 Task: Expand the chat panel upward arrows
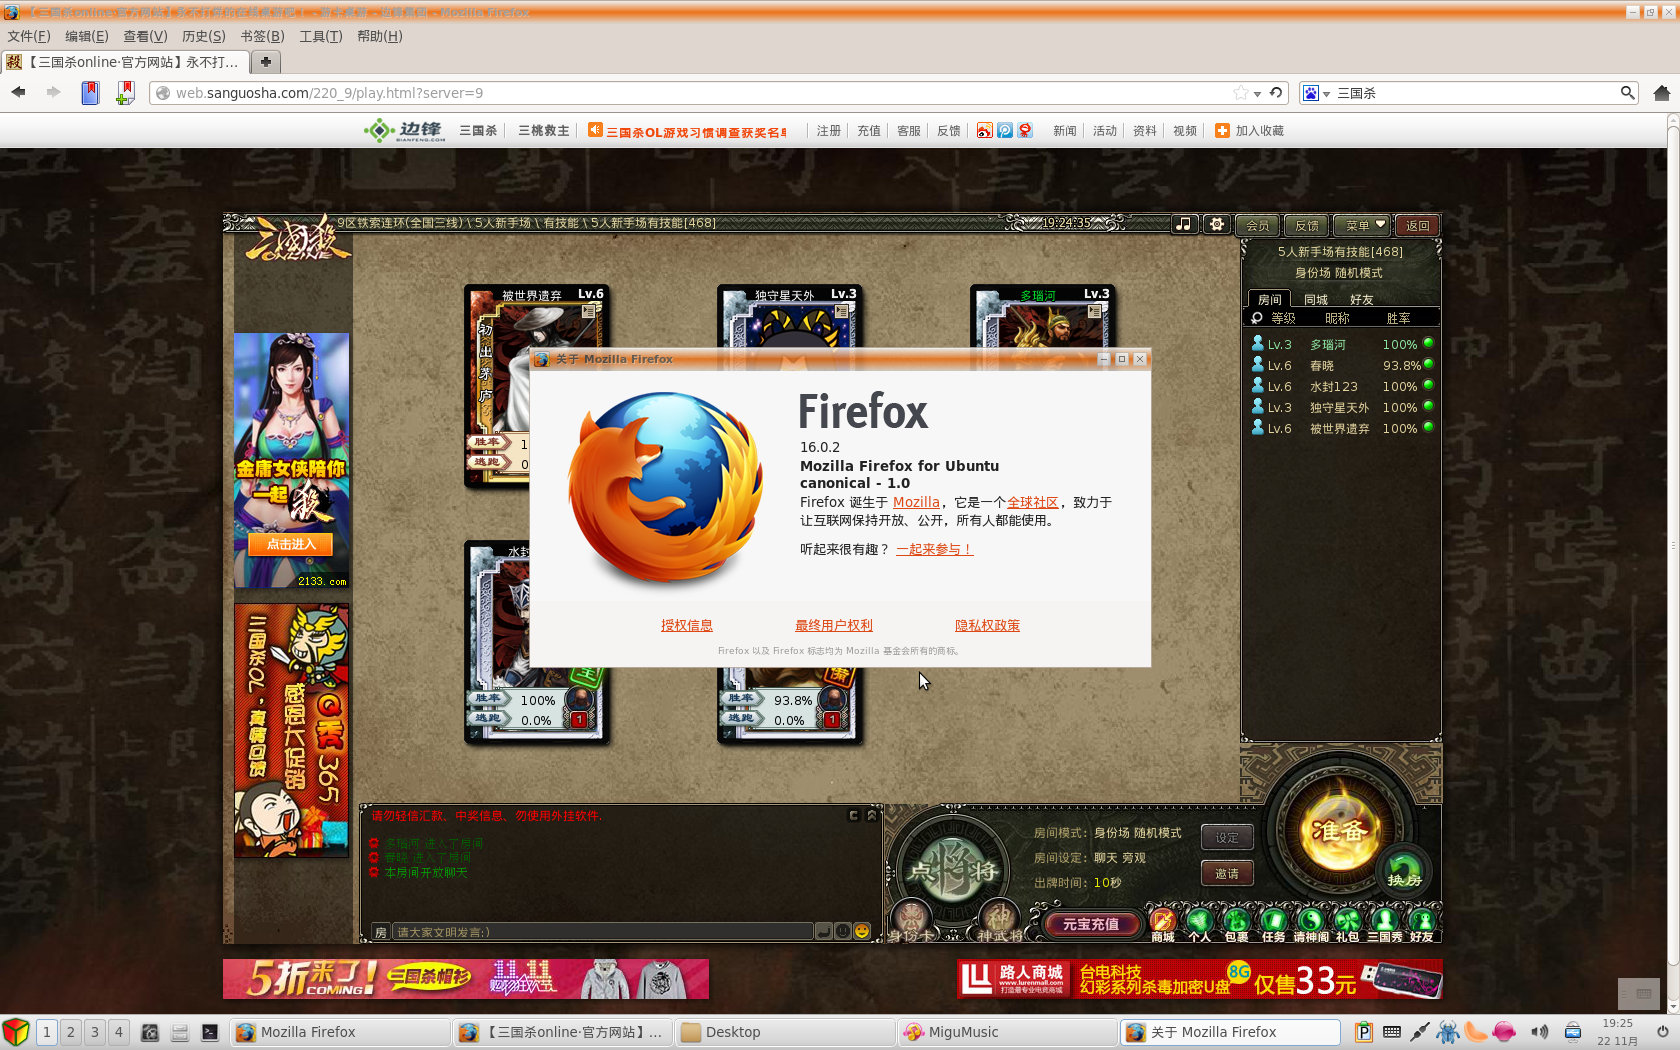coord(871,815)
